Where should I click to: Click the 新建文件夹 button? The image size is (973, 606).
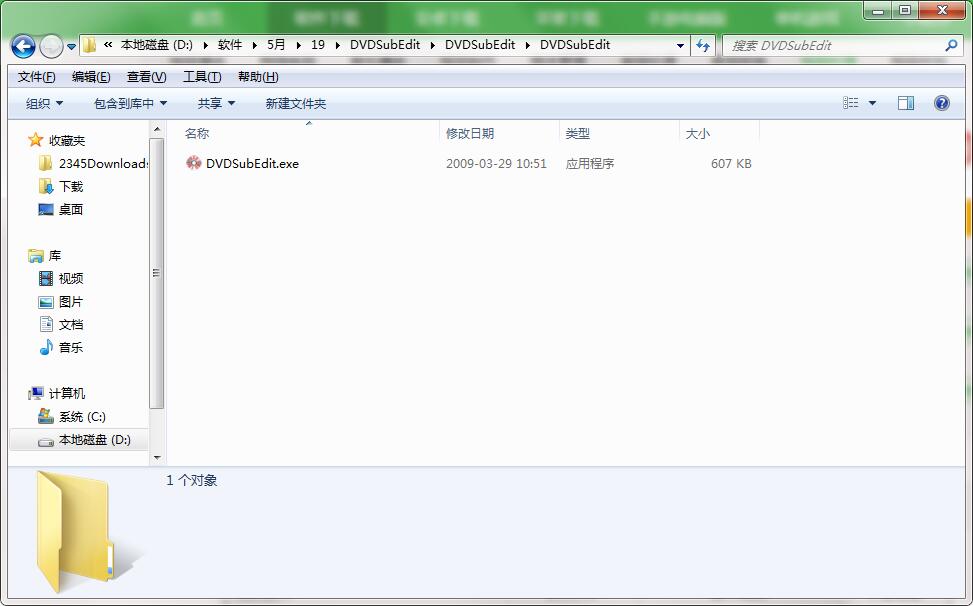(295, 104)
